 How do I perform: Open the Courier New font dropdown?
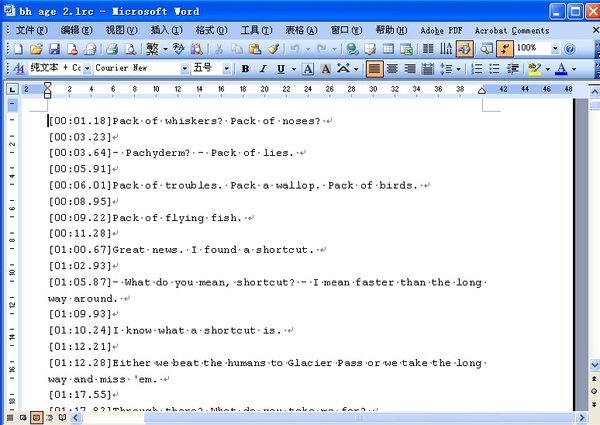184,68
